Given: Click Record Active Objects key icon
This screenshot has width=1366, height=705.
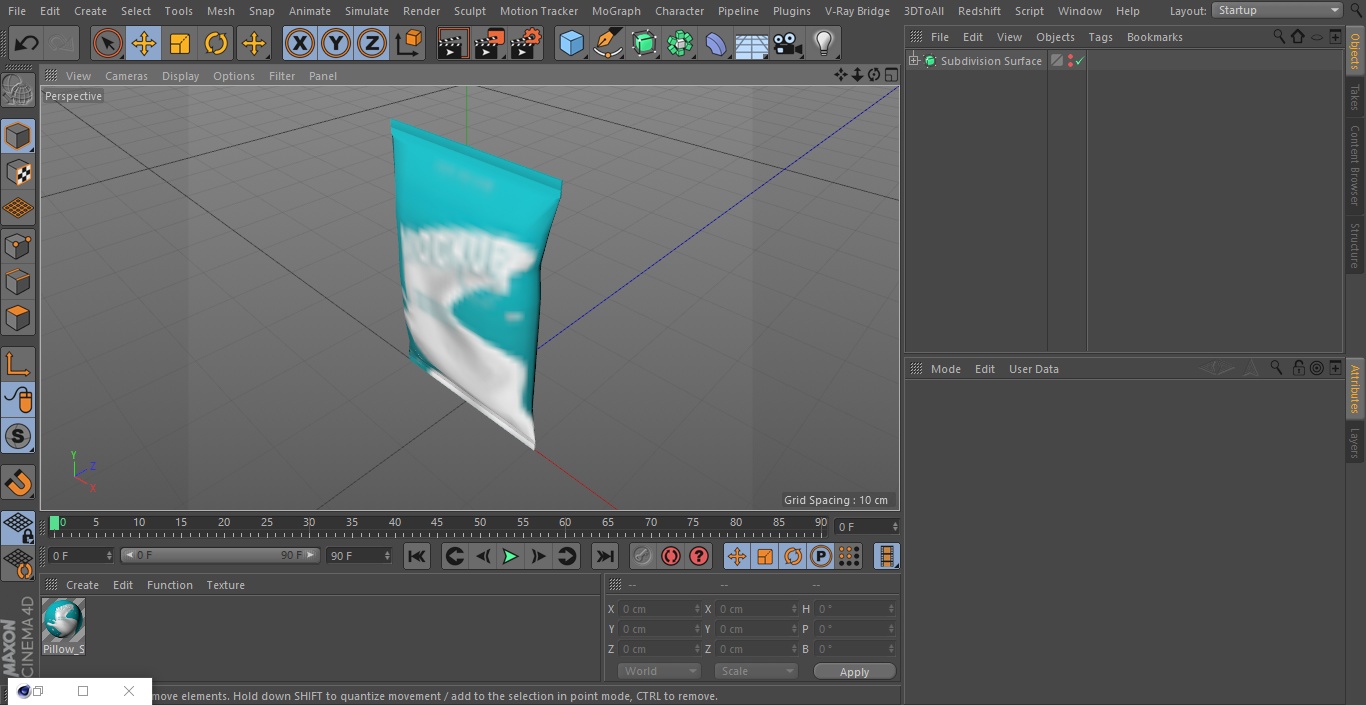Looking at the screenshot, I should 643,556.
